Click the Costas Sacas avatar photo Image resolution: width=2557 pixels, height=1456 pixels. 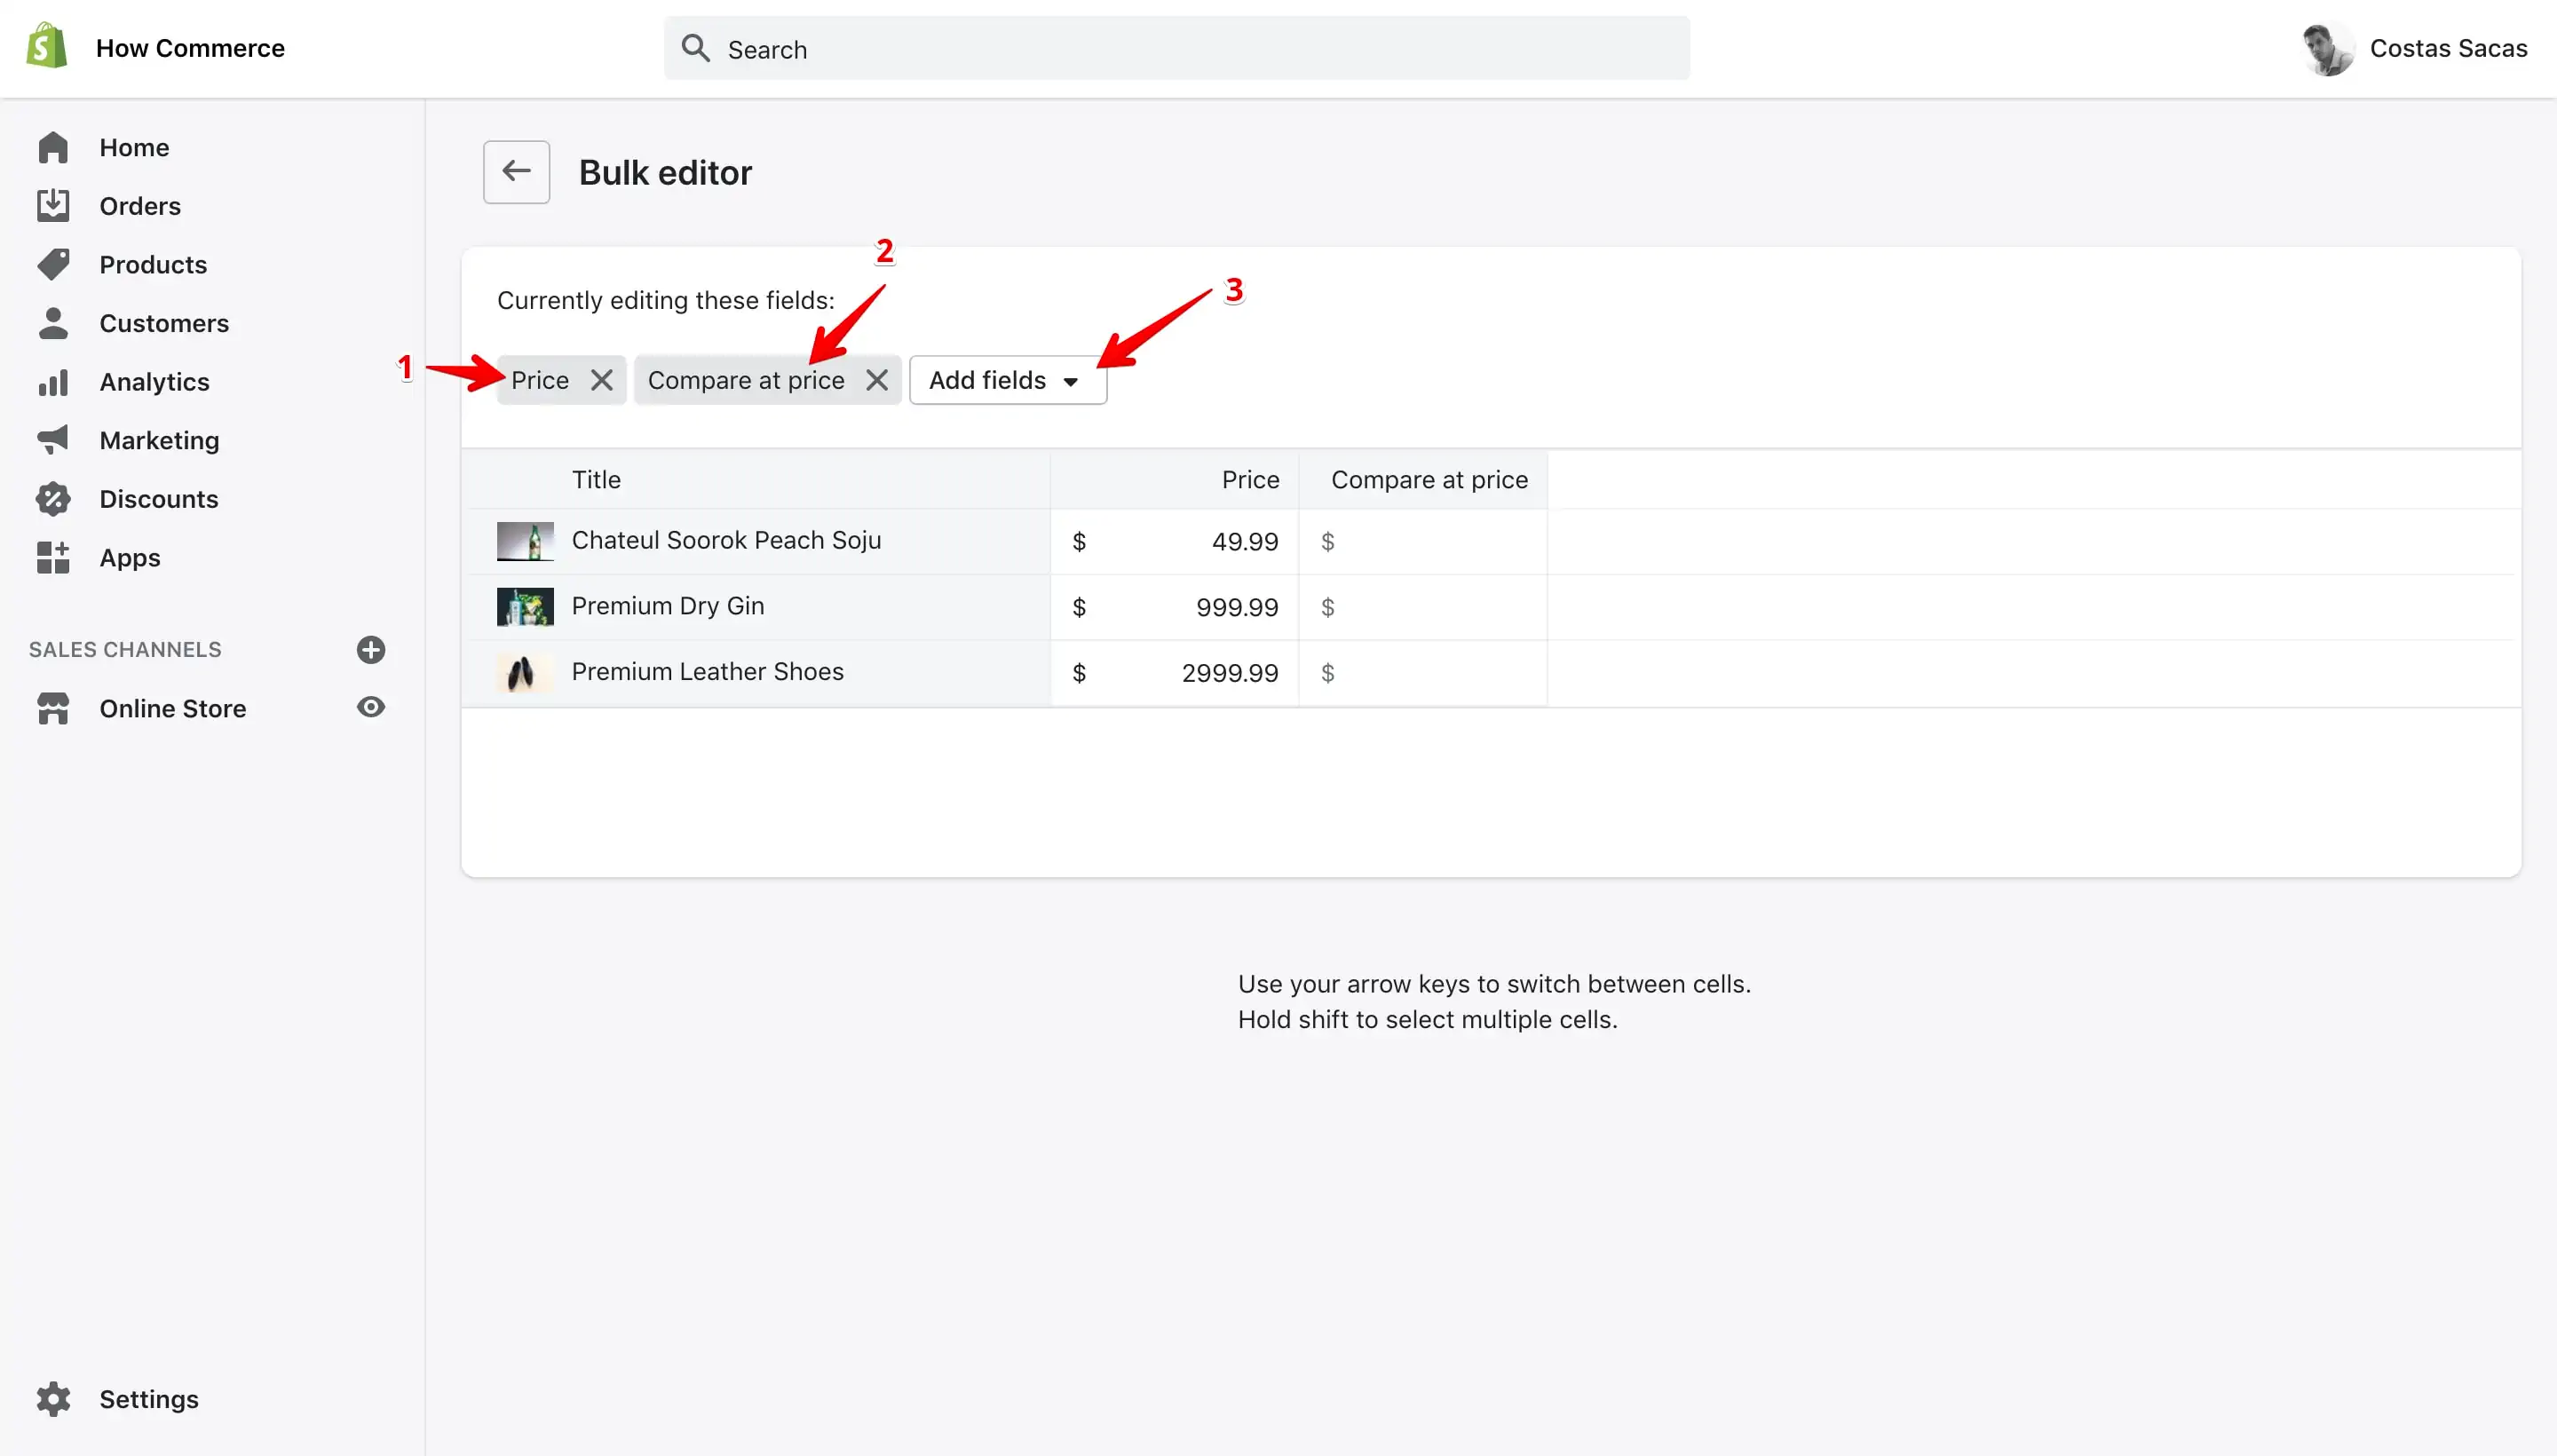point(2328,48)
